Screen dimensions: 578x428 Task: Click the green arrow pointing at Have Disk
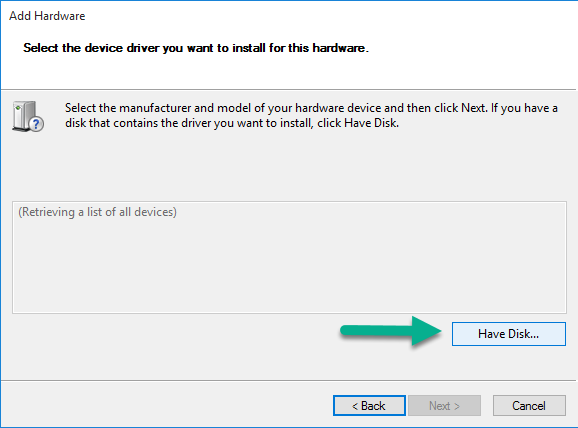pos(391,331)
